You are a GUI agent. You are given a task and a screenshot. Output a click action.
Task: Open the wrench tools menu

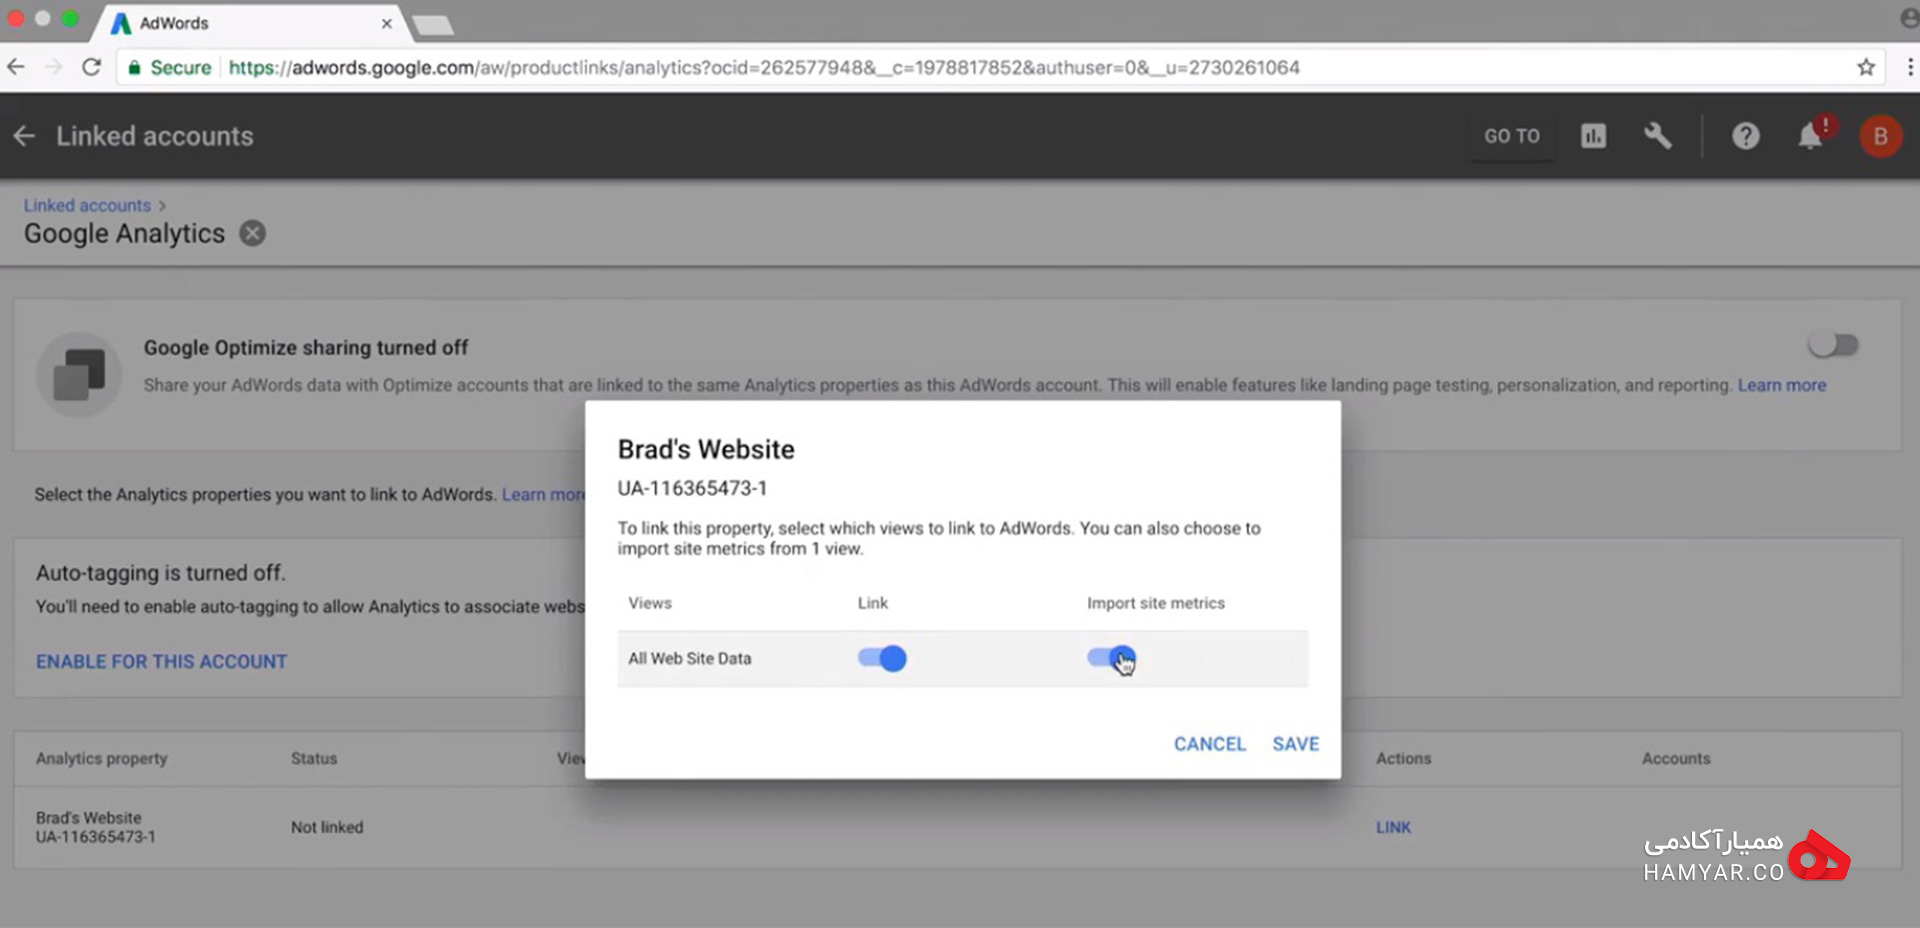pyautogui.click(x=1657, y=136)
